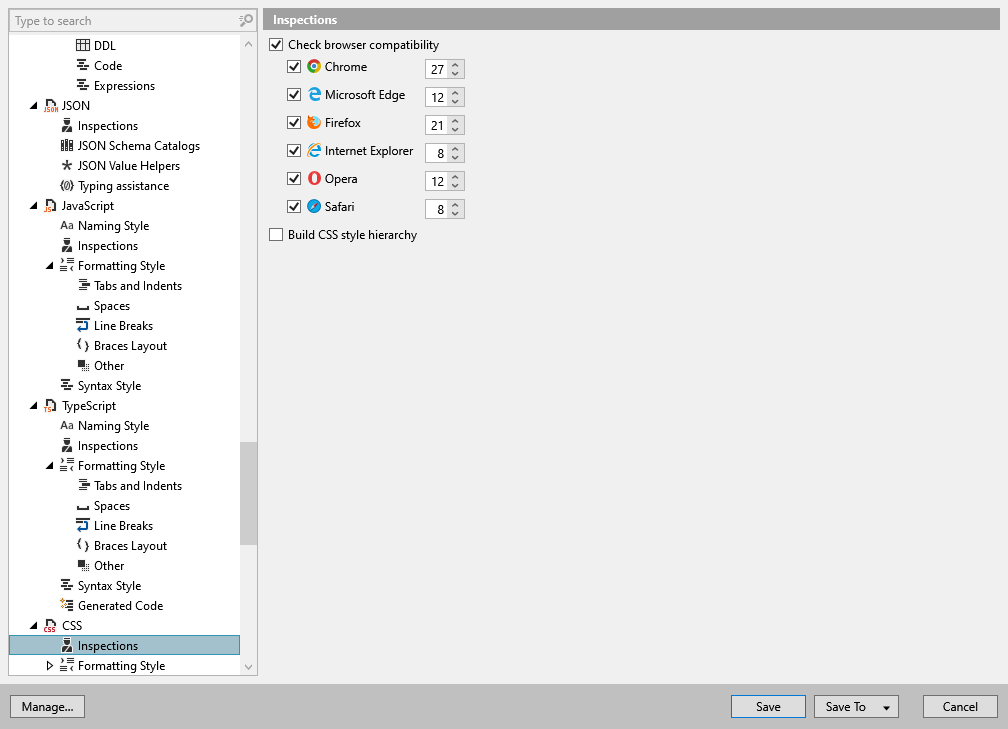The image size is (1008, 729).
Task: Collapse the TypeScript tree node
Action: (x=33, y=406)
